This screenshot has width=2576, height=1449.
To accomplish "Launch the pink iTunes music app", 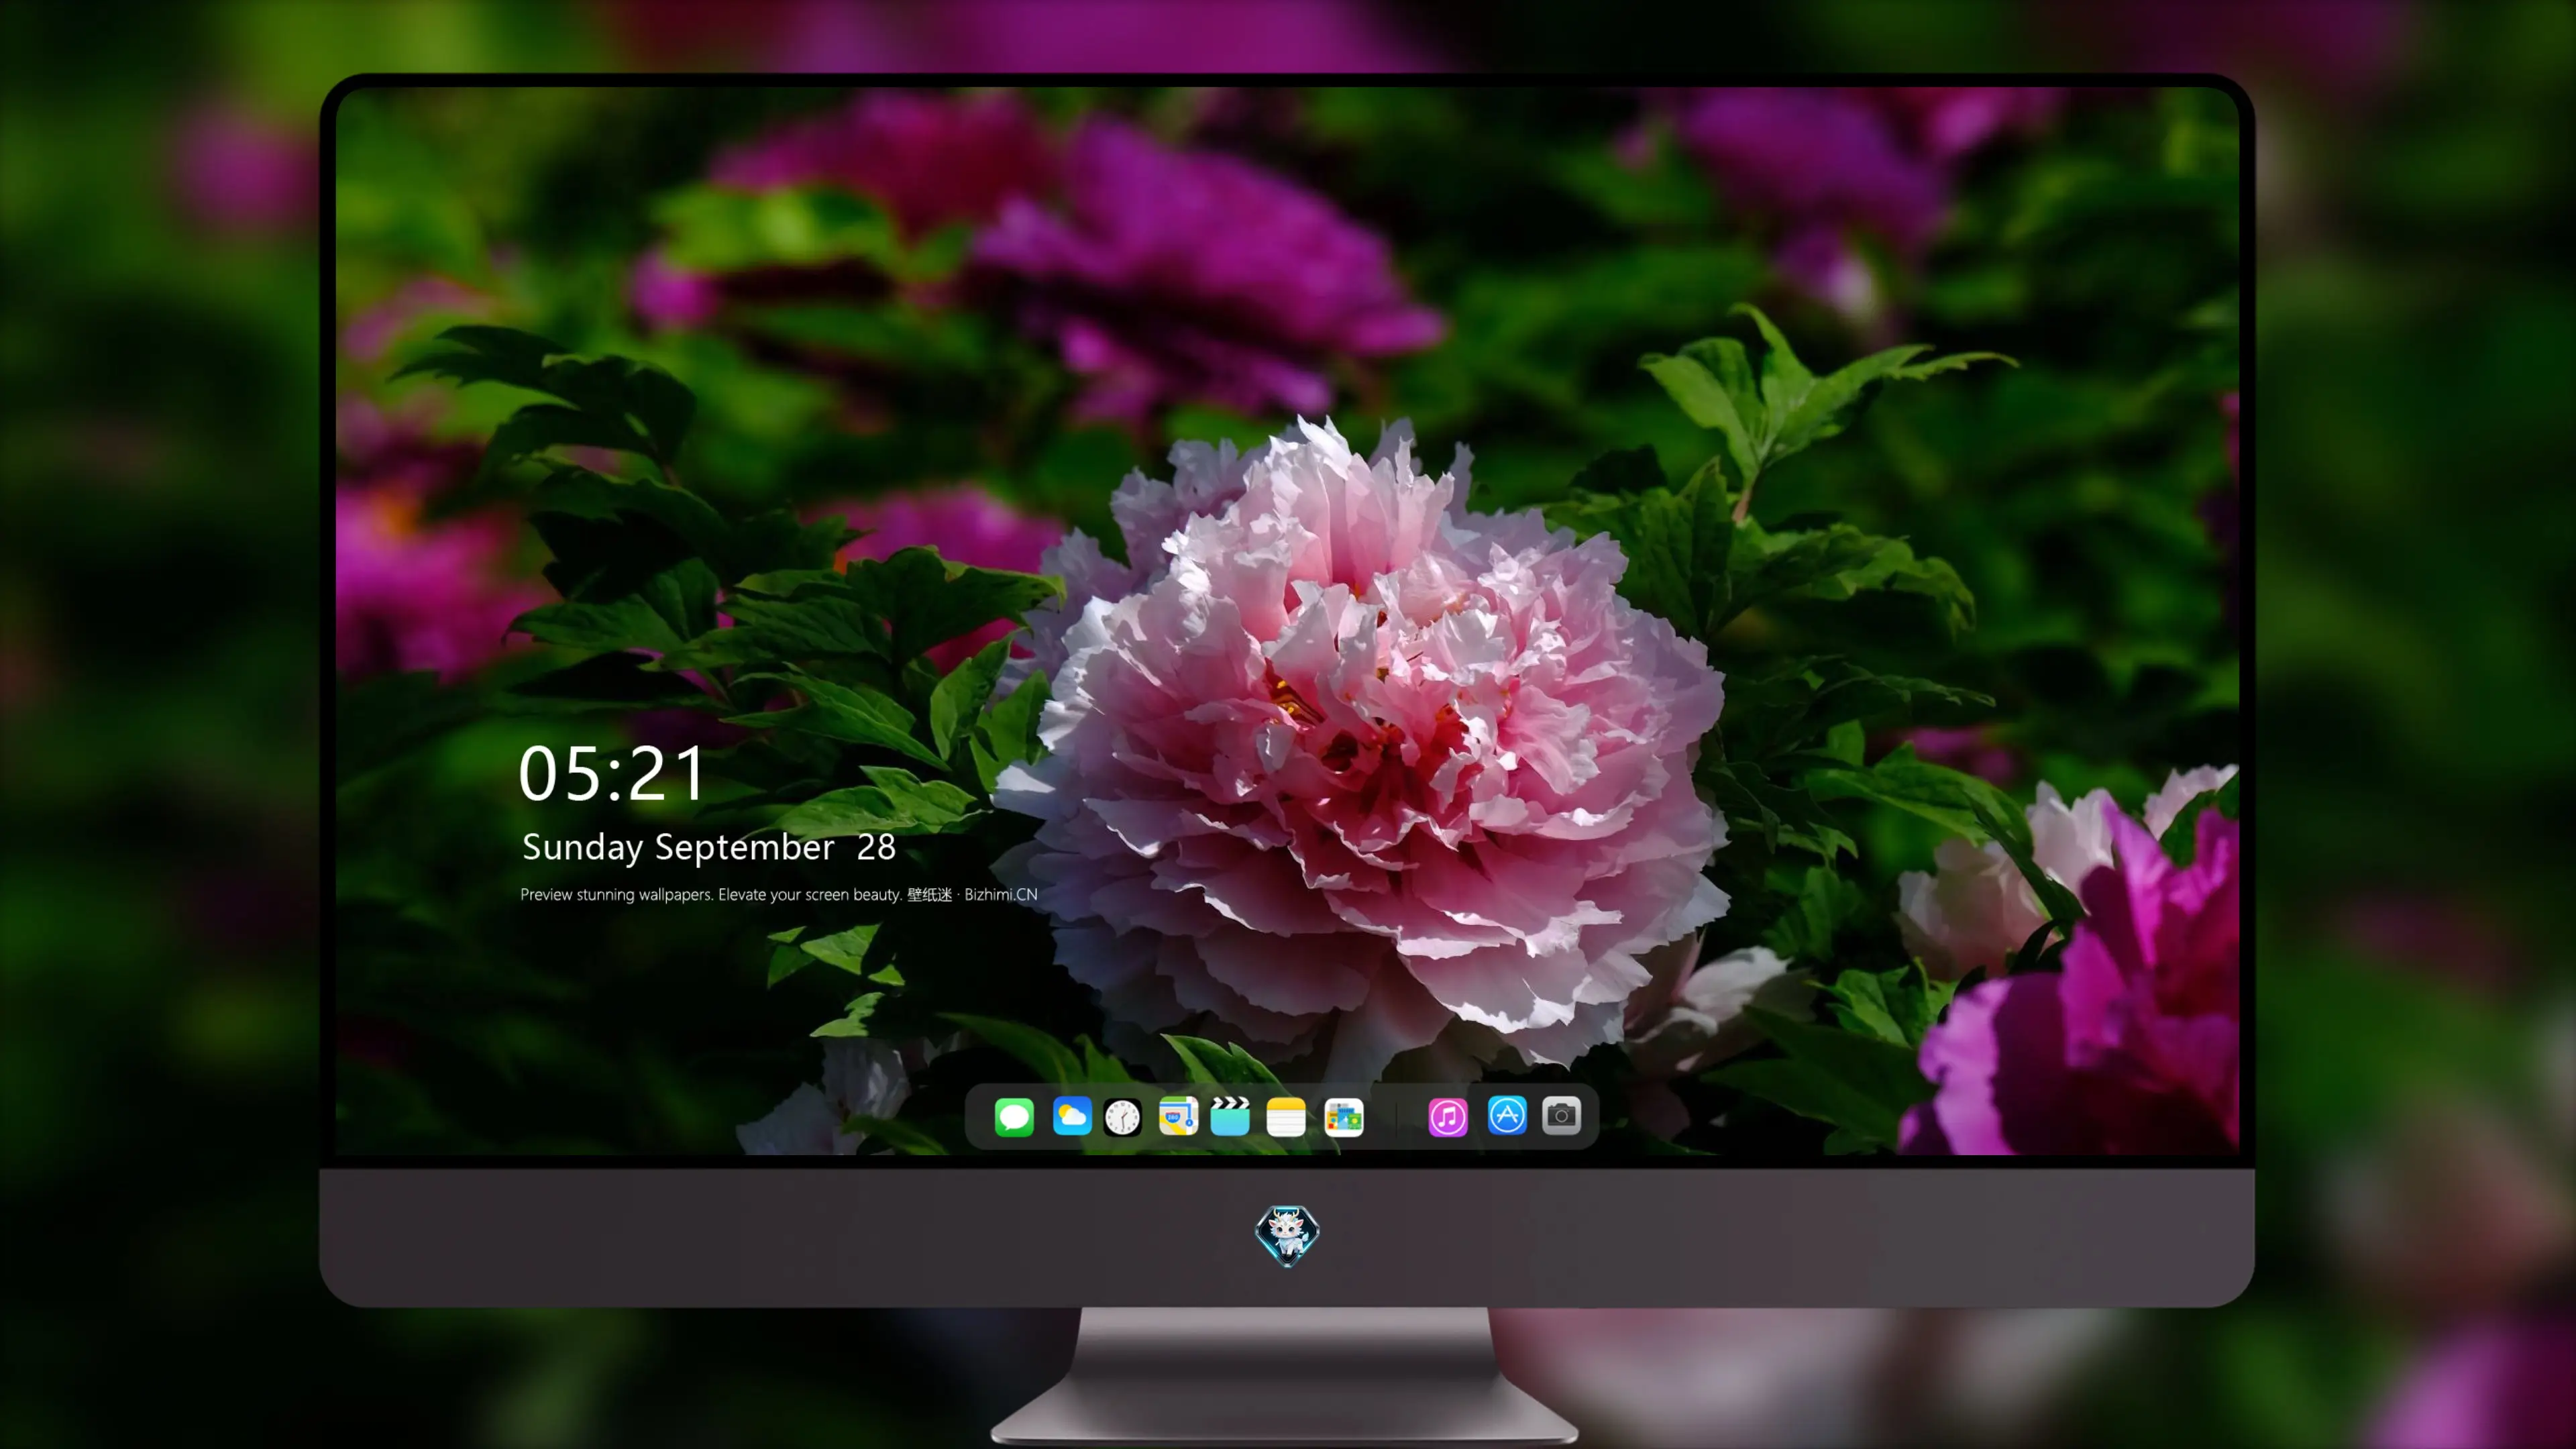I will 1448,1116.
